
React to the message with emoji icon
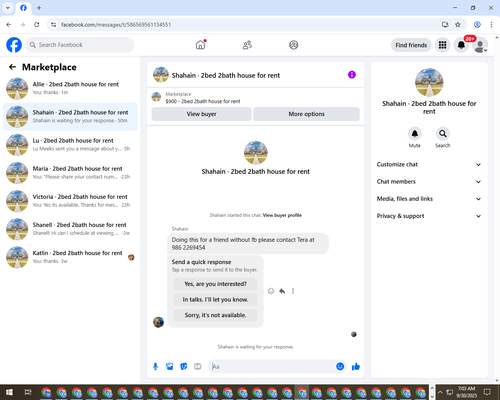271,291
